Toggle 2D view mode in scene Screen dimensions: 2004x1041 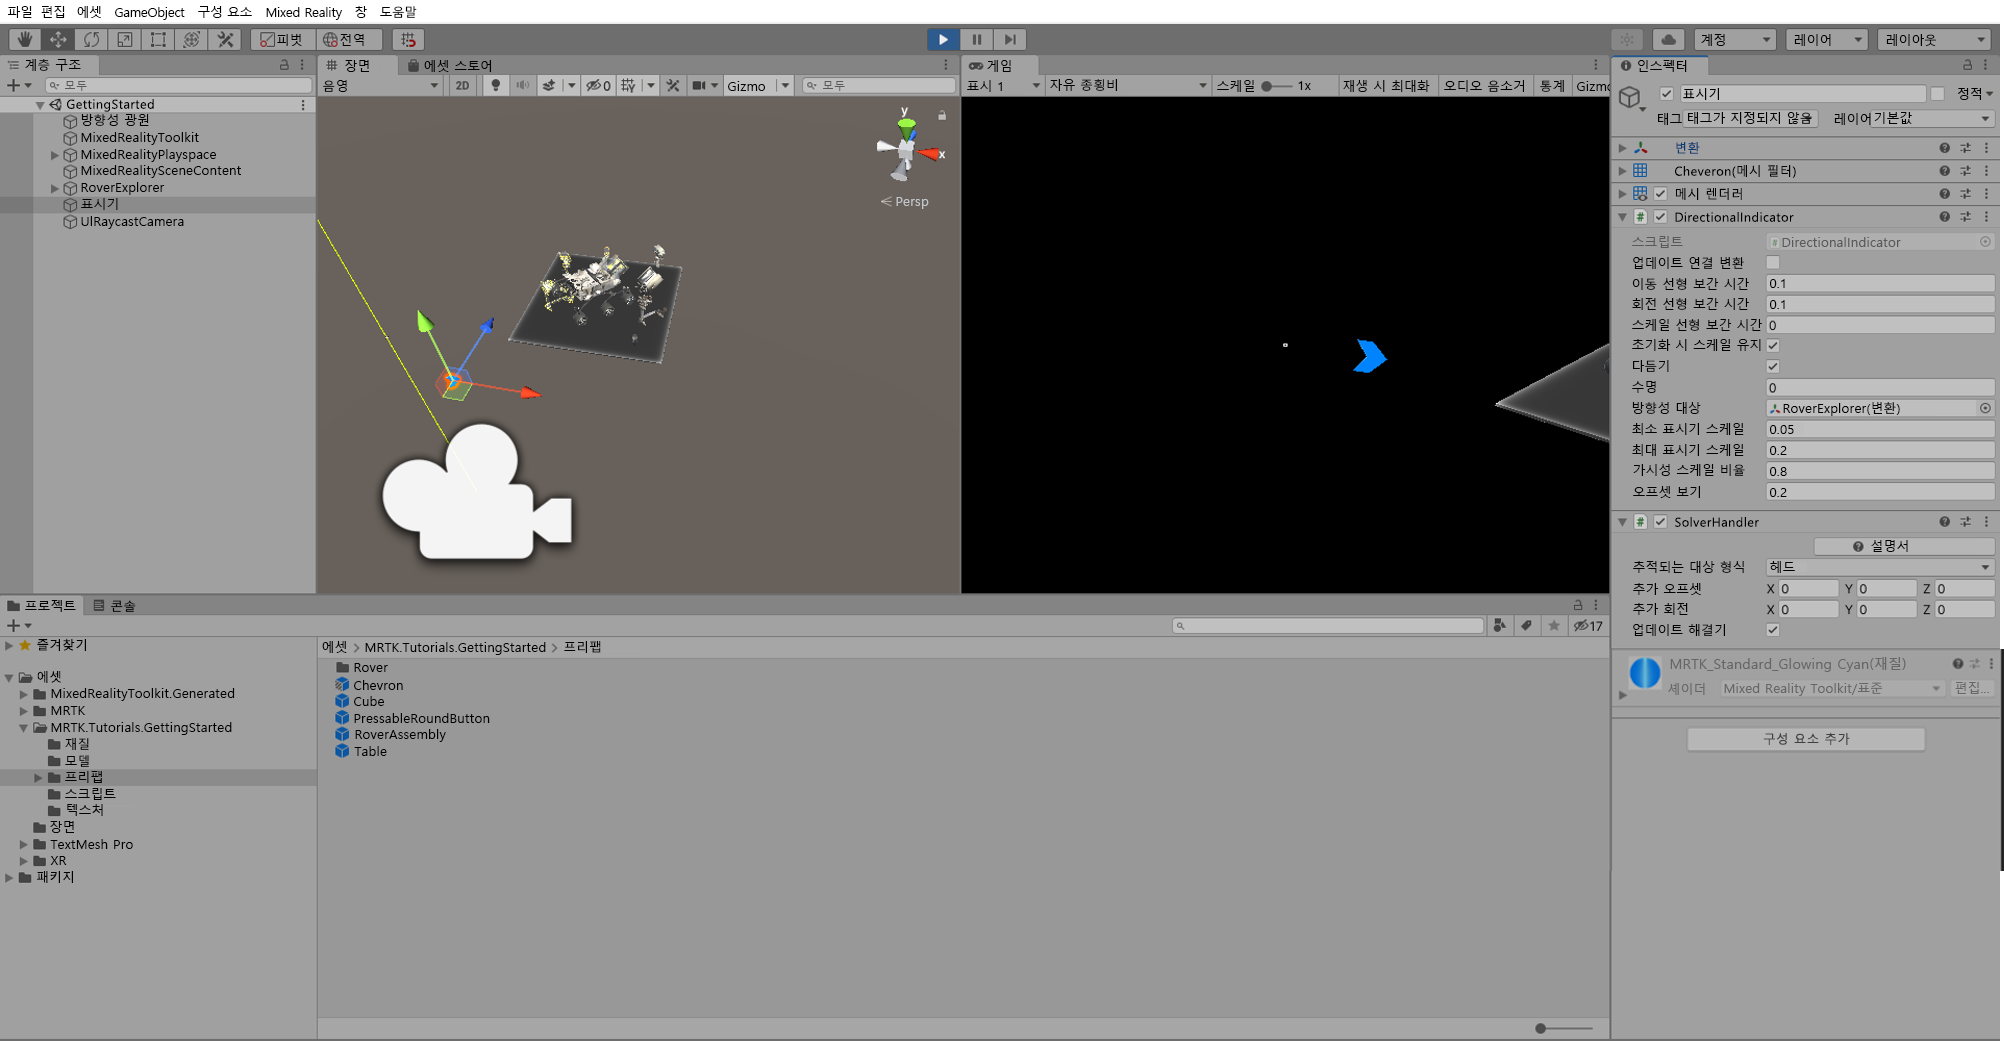pyautogui.click(x=462, y=86)
